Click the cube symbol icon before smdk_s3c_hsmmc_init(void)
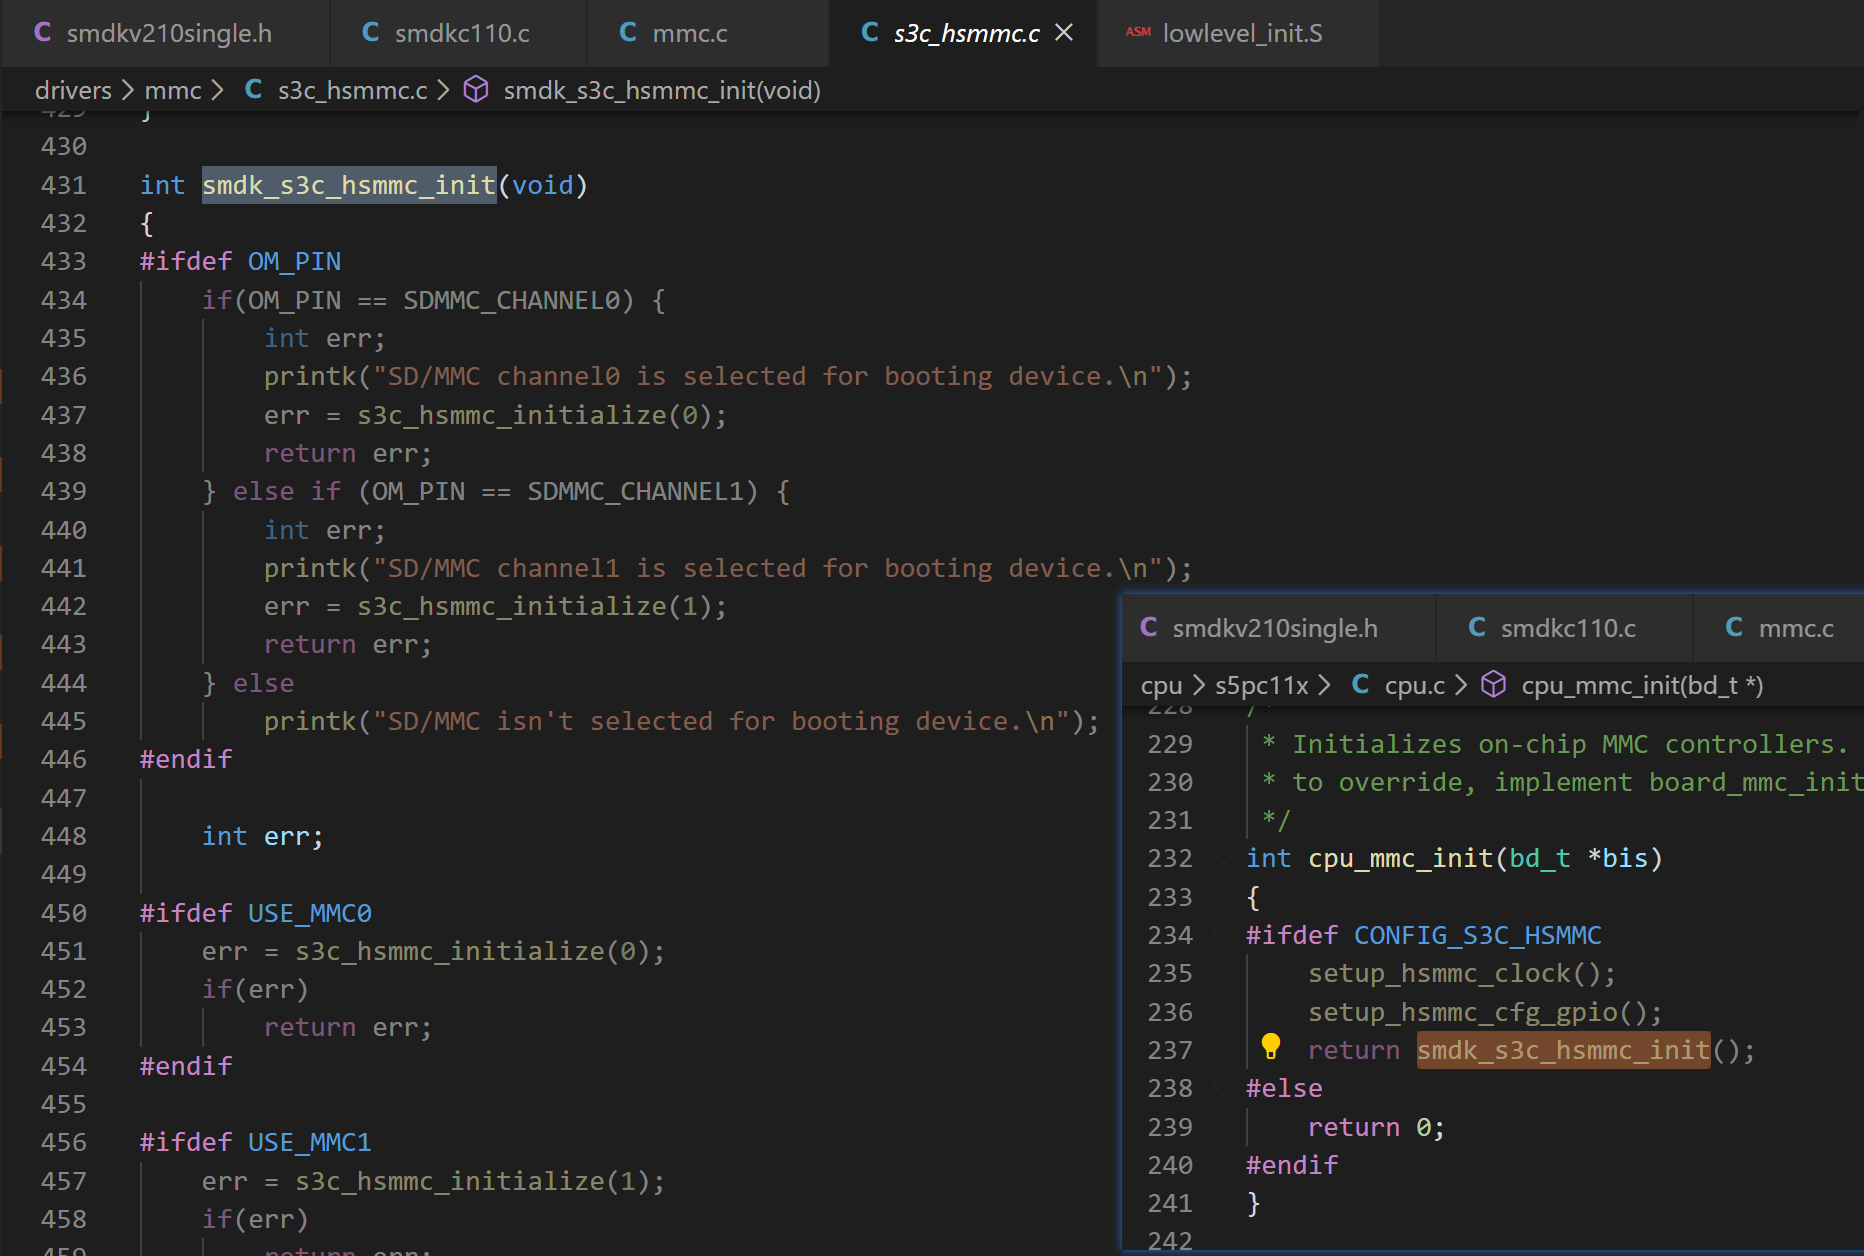Viewport: 1864px width, 1256px height. pyautogui.click(x=476, y=90)
